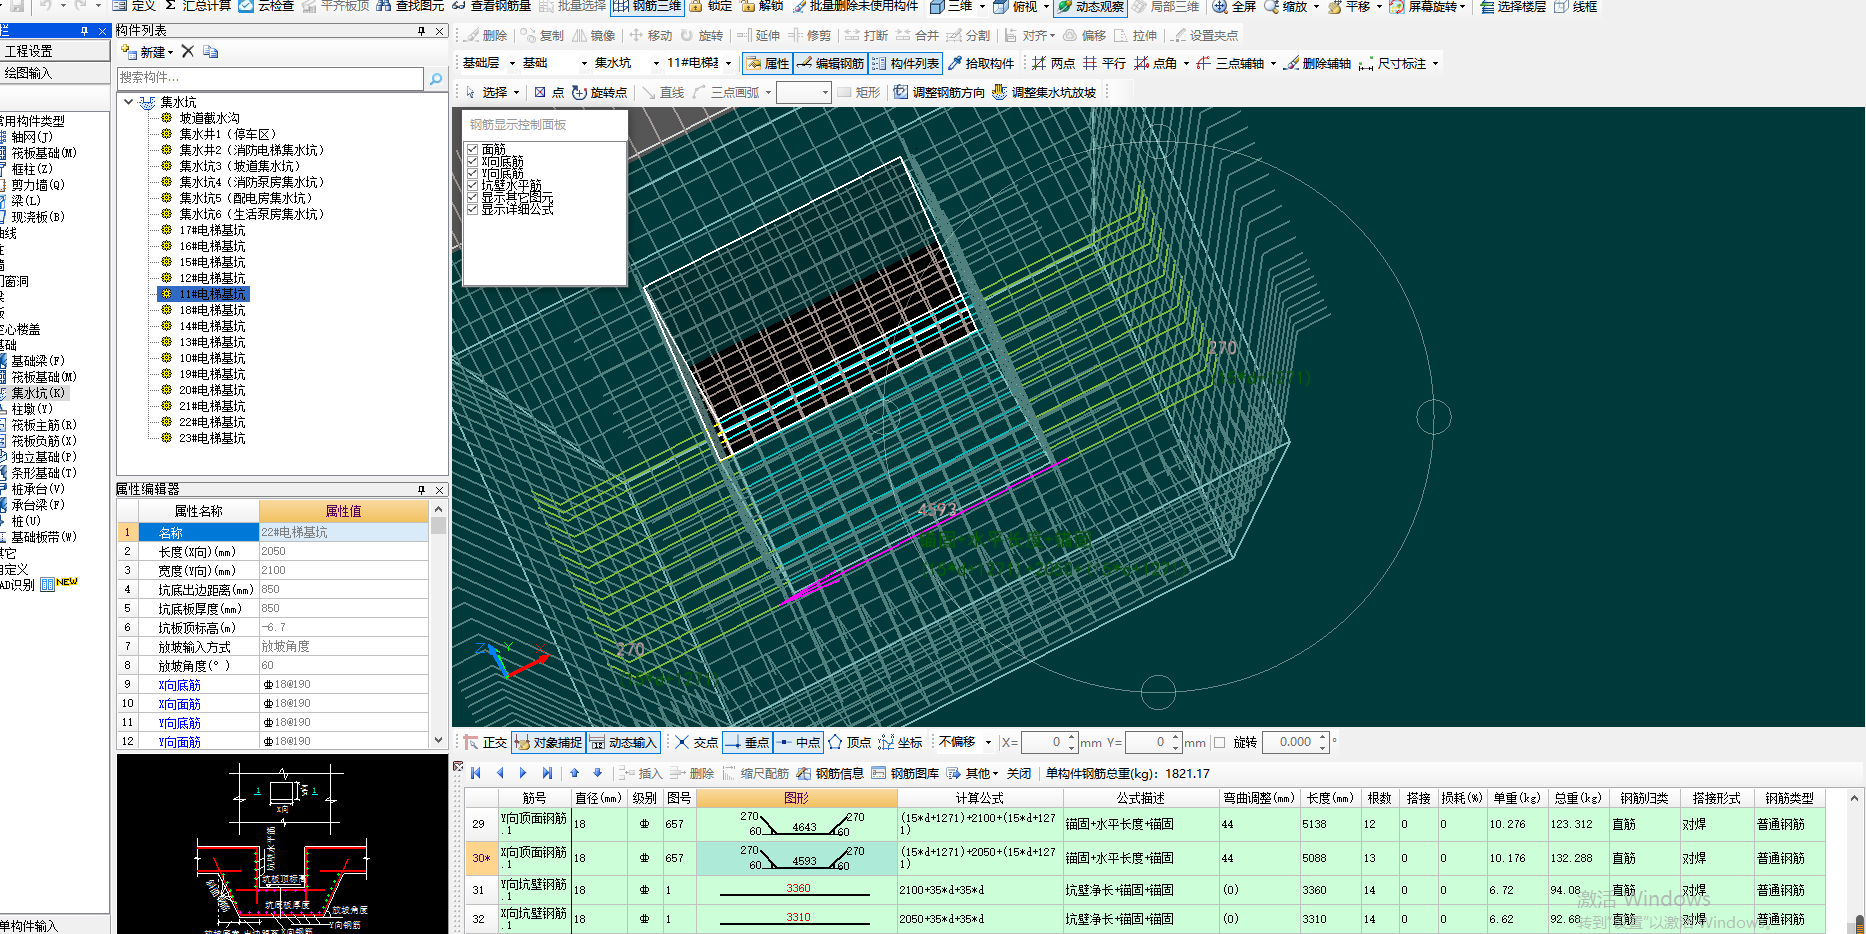Select 旋转点 rotate point tool
Viewport: 1866px width, 934px height.
(599, 92)
